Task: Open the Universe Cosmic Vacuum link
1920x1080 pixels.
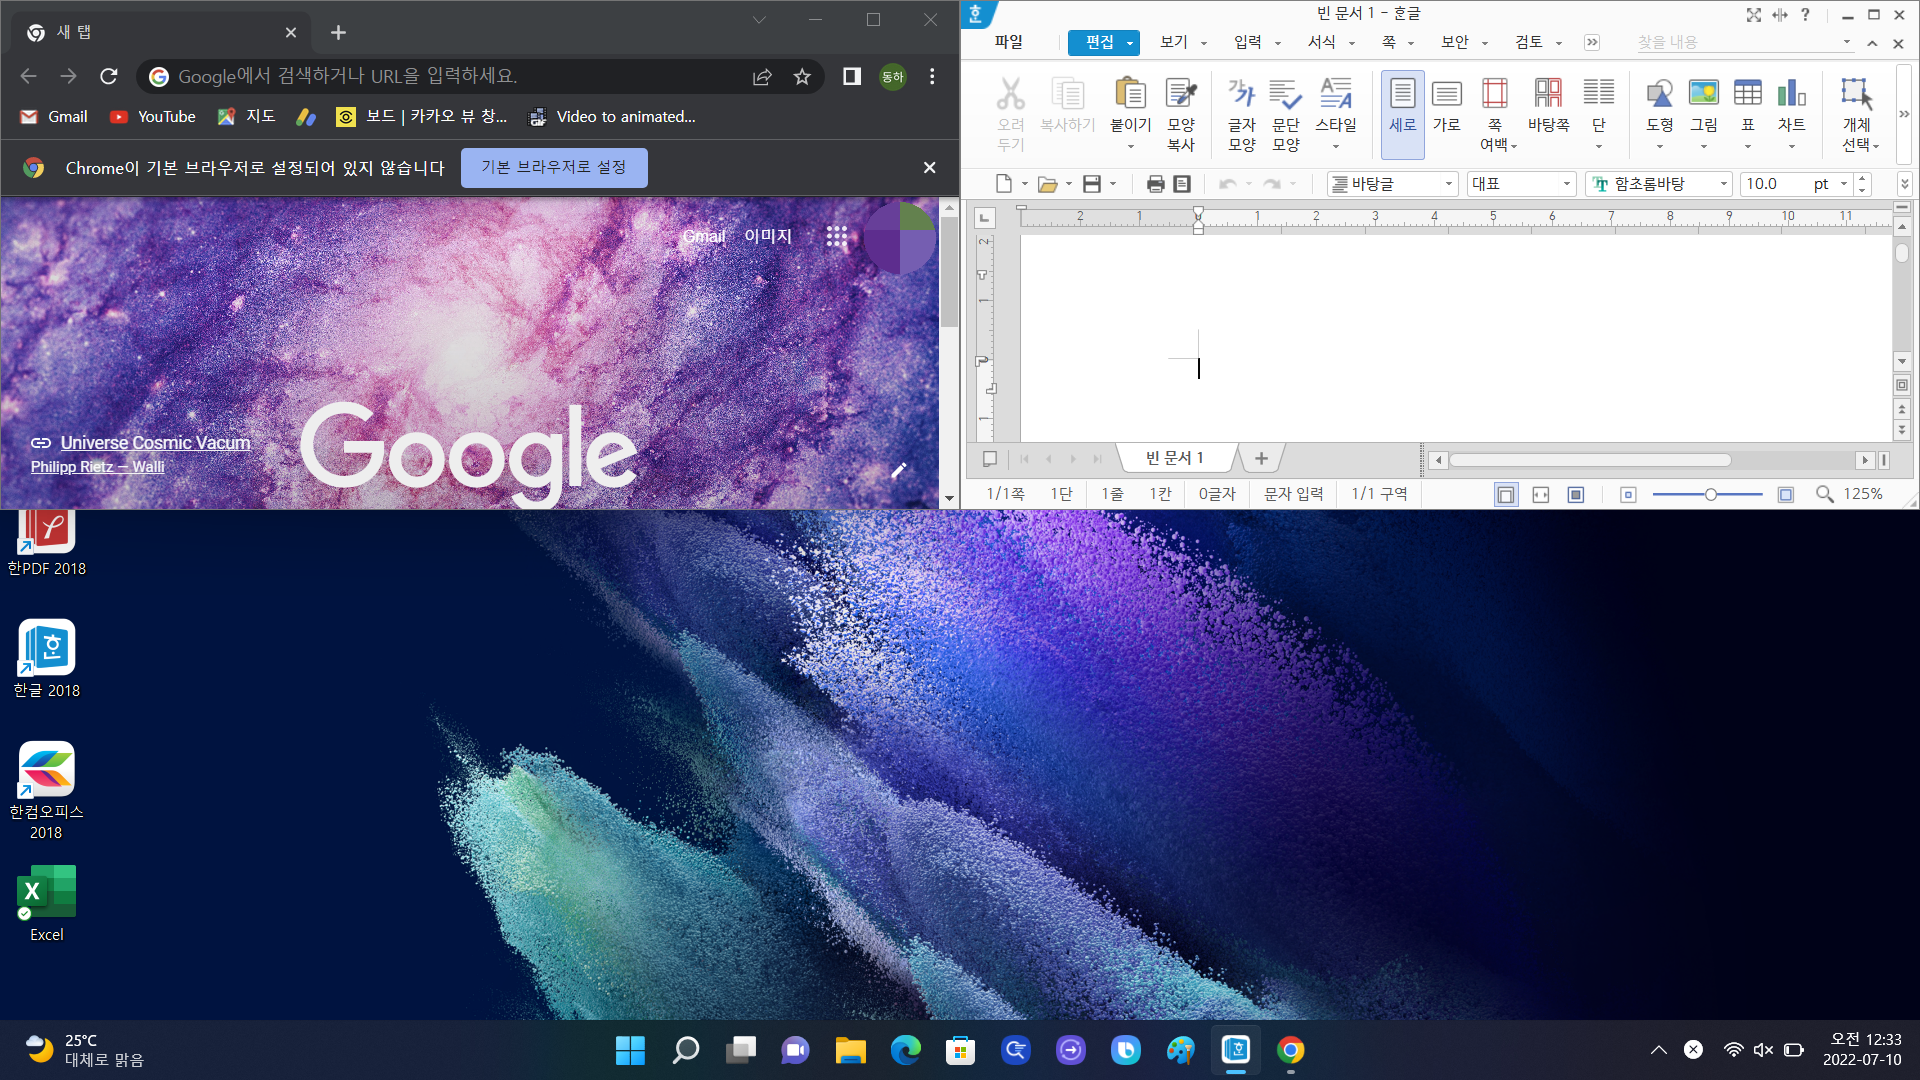Action: tap(155, 443)
